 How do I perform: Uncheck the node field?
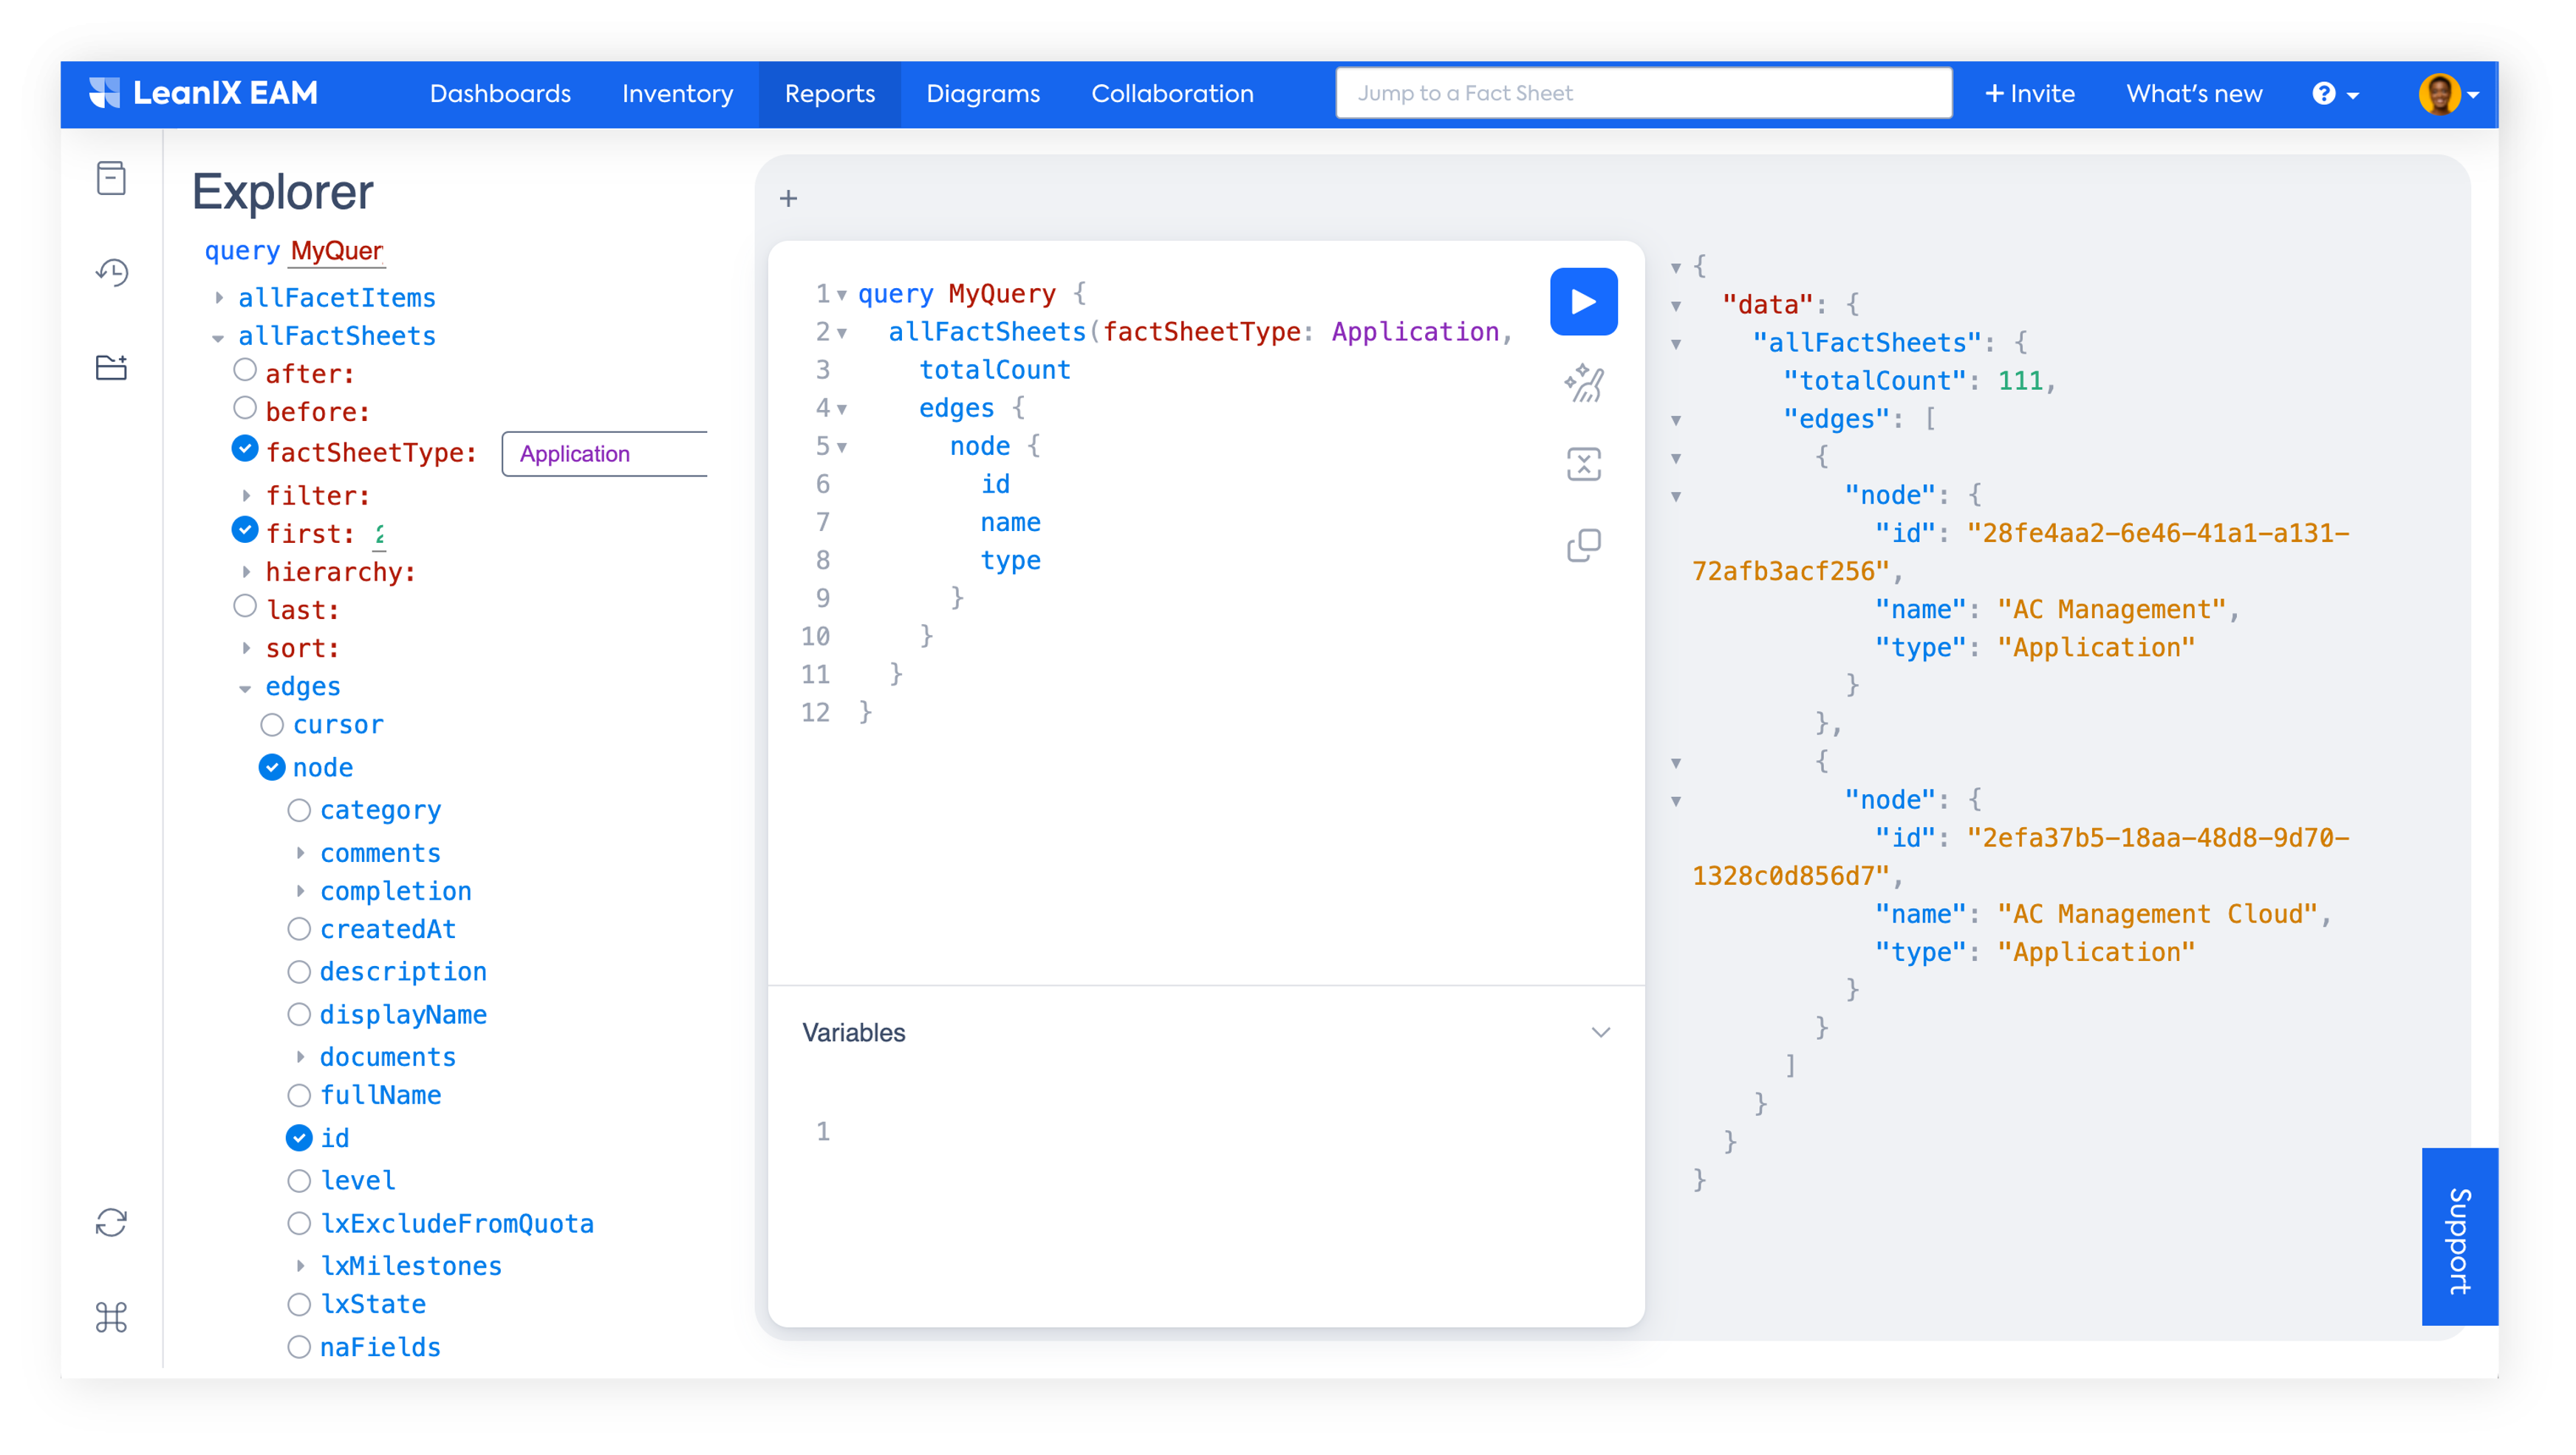[271, 767]
